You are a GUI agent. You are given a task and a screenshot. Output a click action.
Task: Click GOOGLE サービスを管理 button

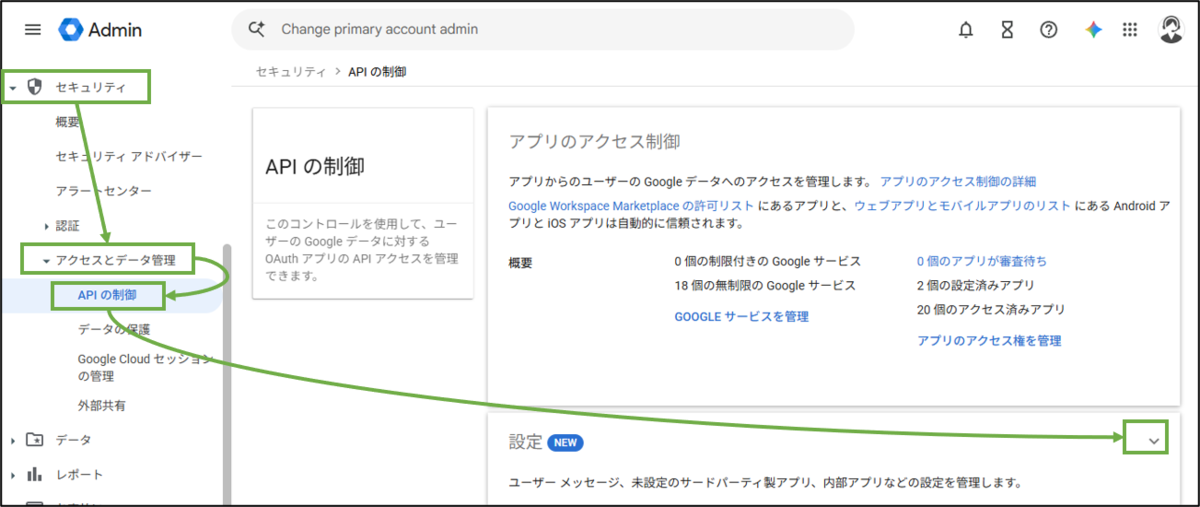(741, 316)
